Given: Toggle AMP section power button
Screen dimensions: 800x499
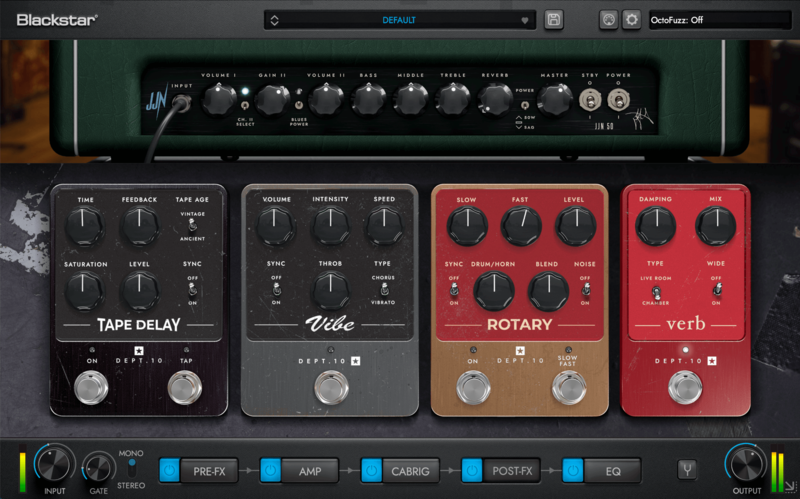Looking at the screenshot, I should pyautogui.click(x=270, y=470).
